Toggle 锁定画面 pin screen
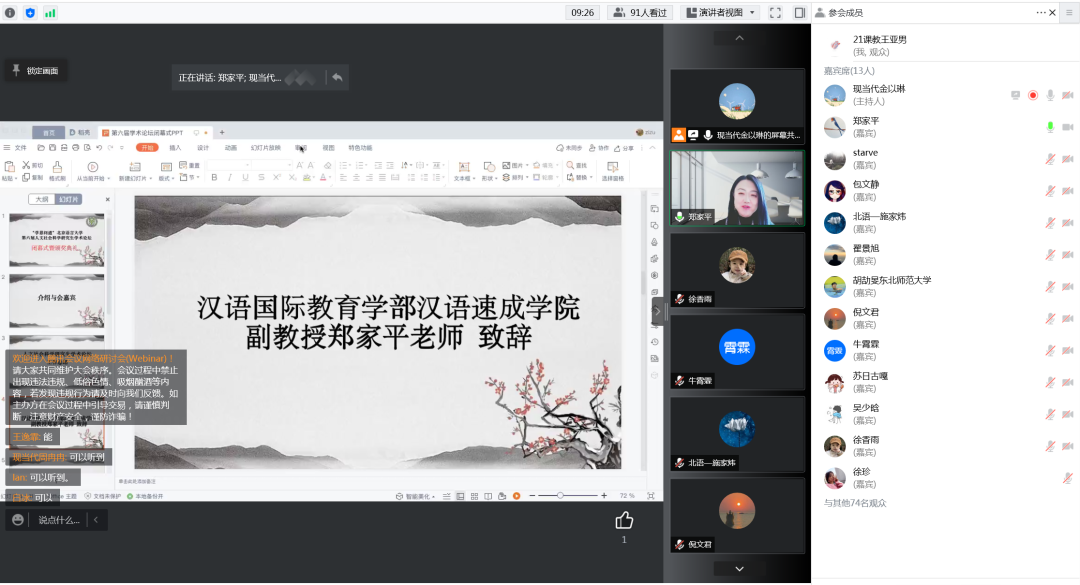Screen dimensions: 1080x585 coord(35,71)
